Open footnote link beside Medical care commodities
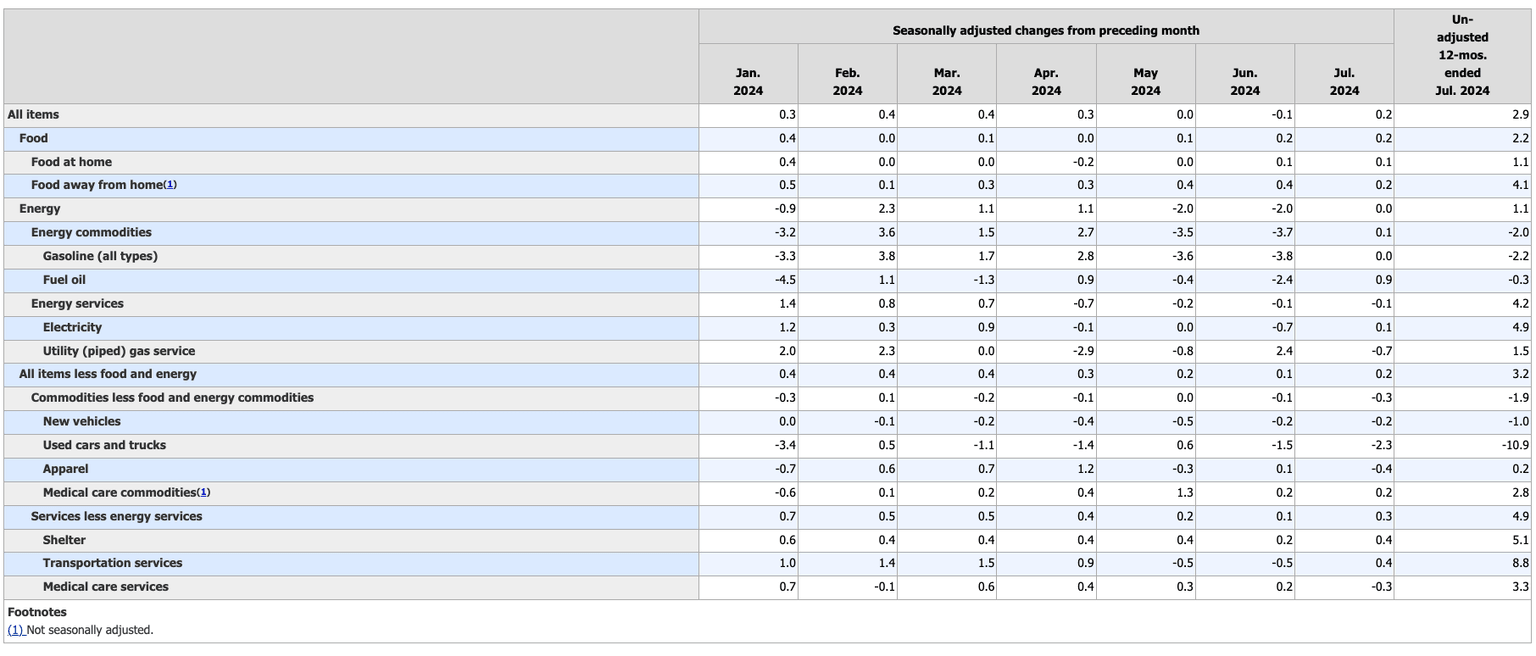This screenshot has width=1536, height=656. point(204,493)
